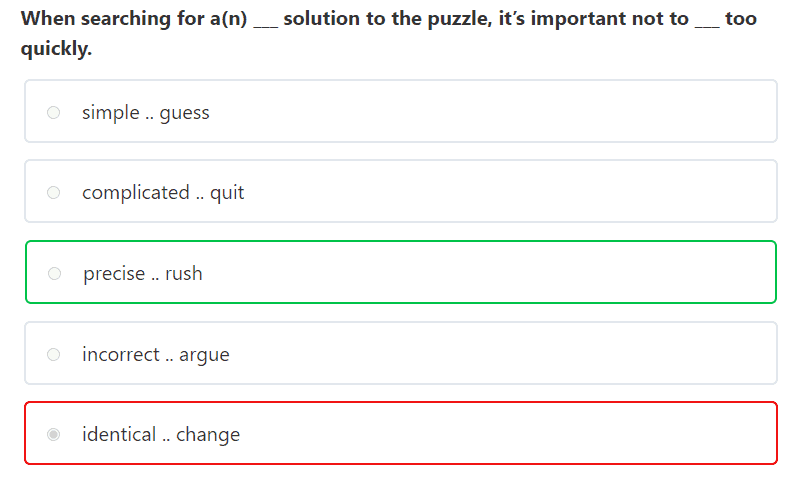Click the selected "identical .. change" radio button

point(54,434)
